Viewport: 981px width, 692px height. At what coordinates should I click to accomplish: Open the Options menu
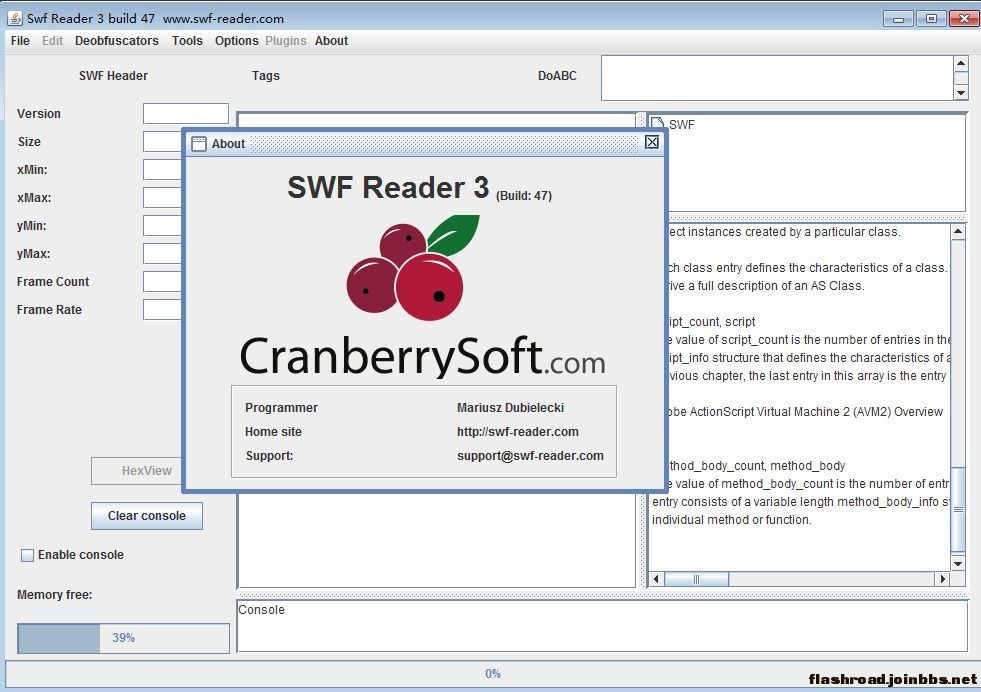pyautogui.click(x=236, y=41)
